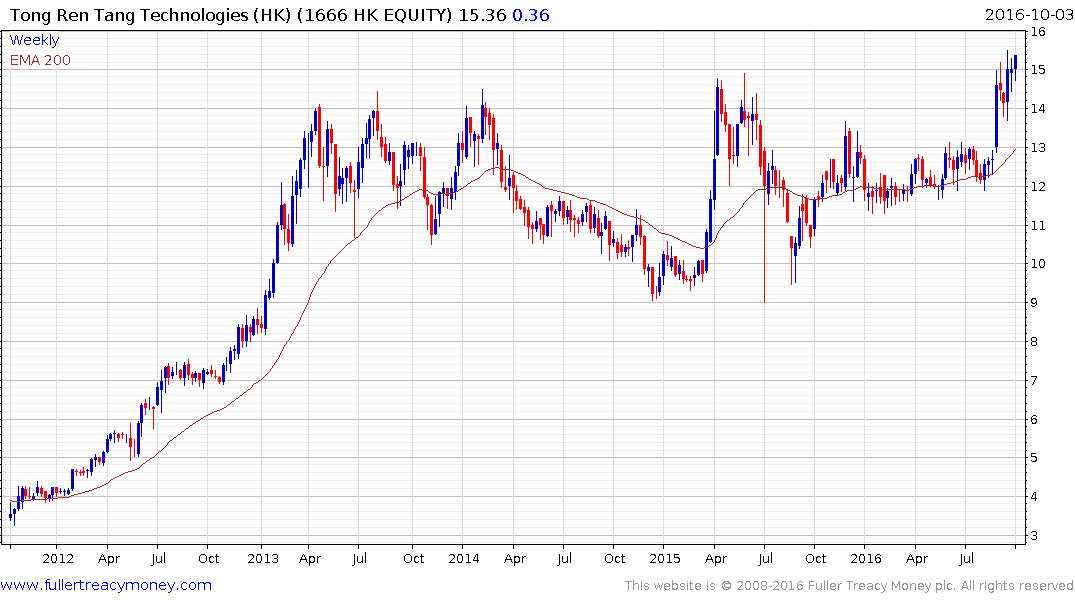Screen dimensions: 1075x600
Task: Click the 9 price axis label
Action: [1035, 302]
